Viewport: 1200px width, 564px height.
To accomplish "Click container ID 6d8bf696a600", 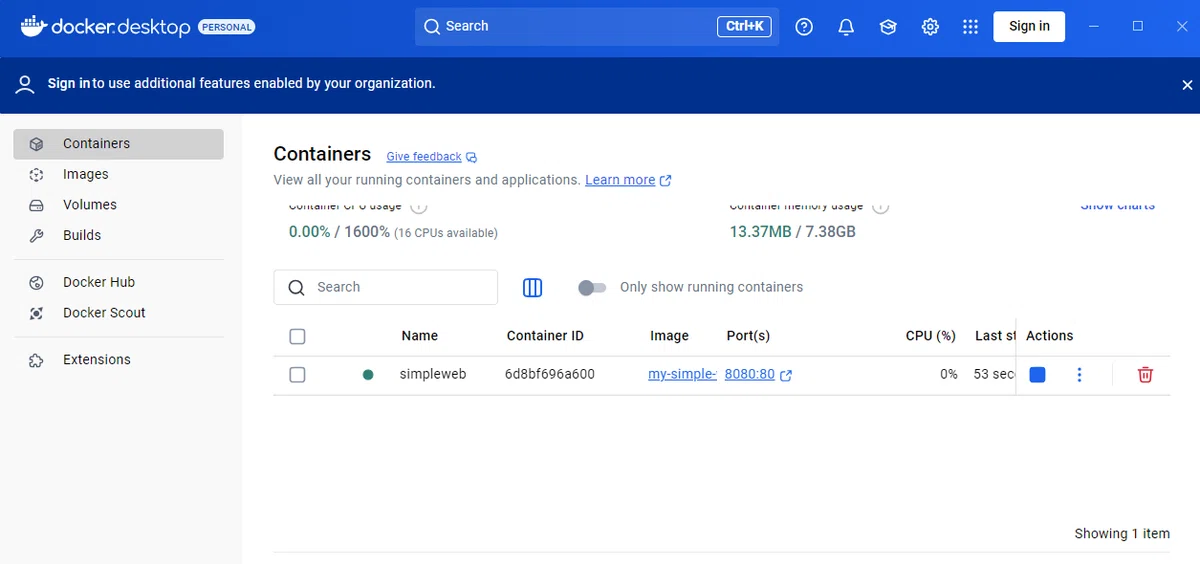I will point(550,374).
